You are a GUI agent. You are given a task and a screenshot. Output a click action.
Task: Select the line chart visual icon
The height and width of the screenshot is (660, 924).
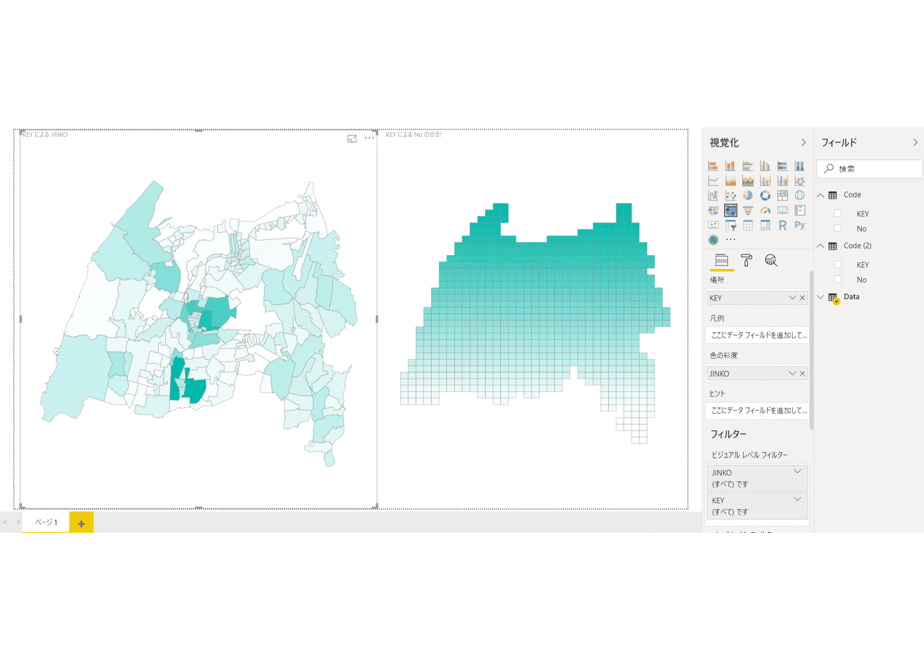713,181
